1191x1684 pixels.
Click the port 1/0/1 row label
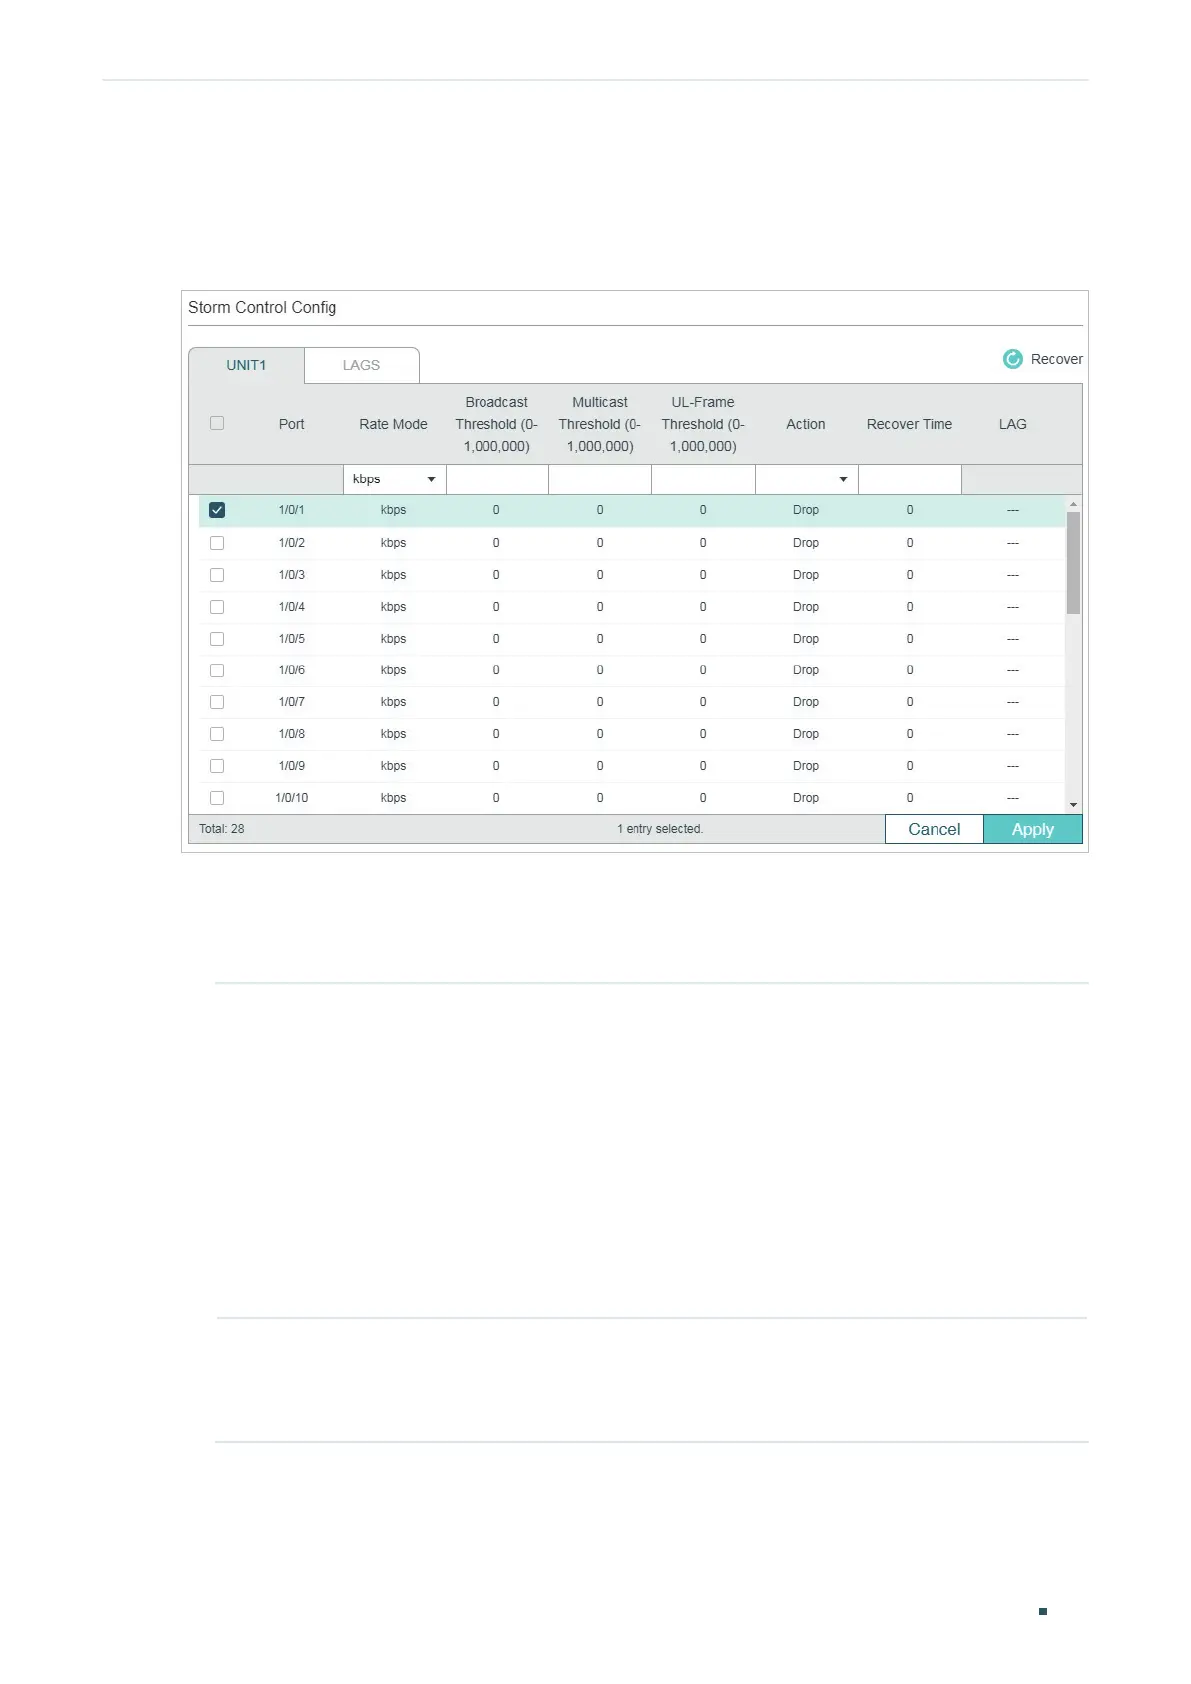click(292, 510)
